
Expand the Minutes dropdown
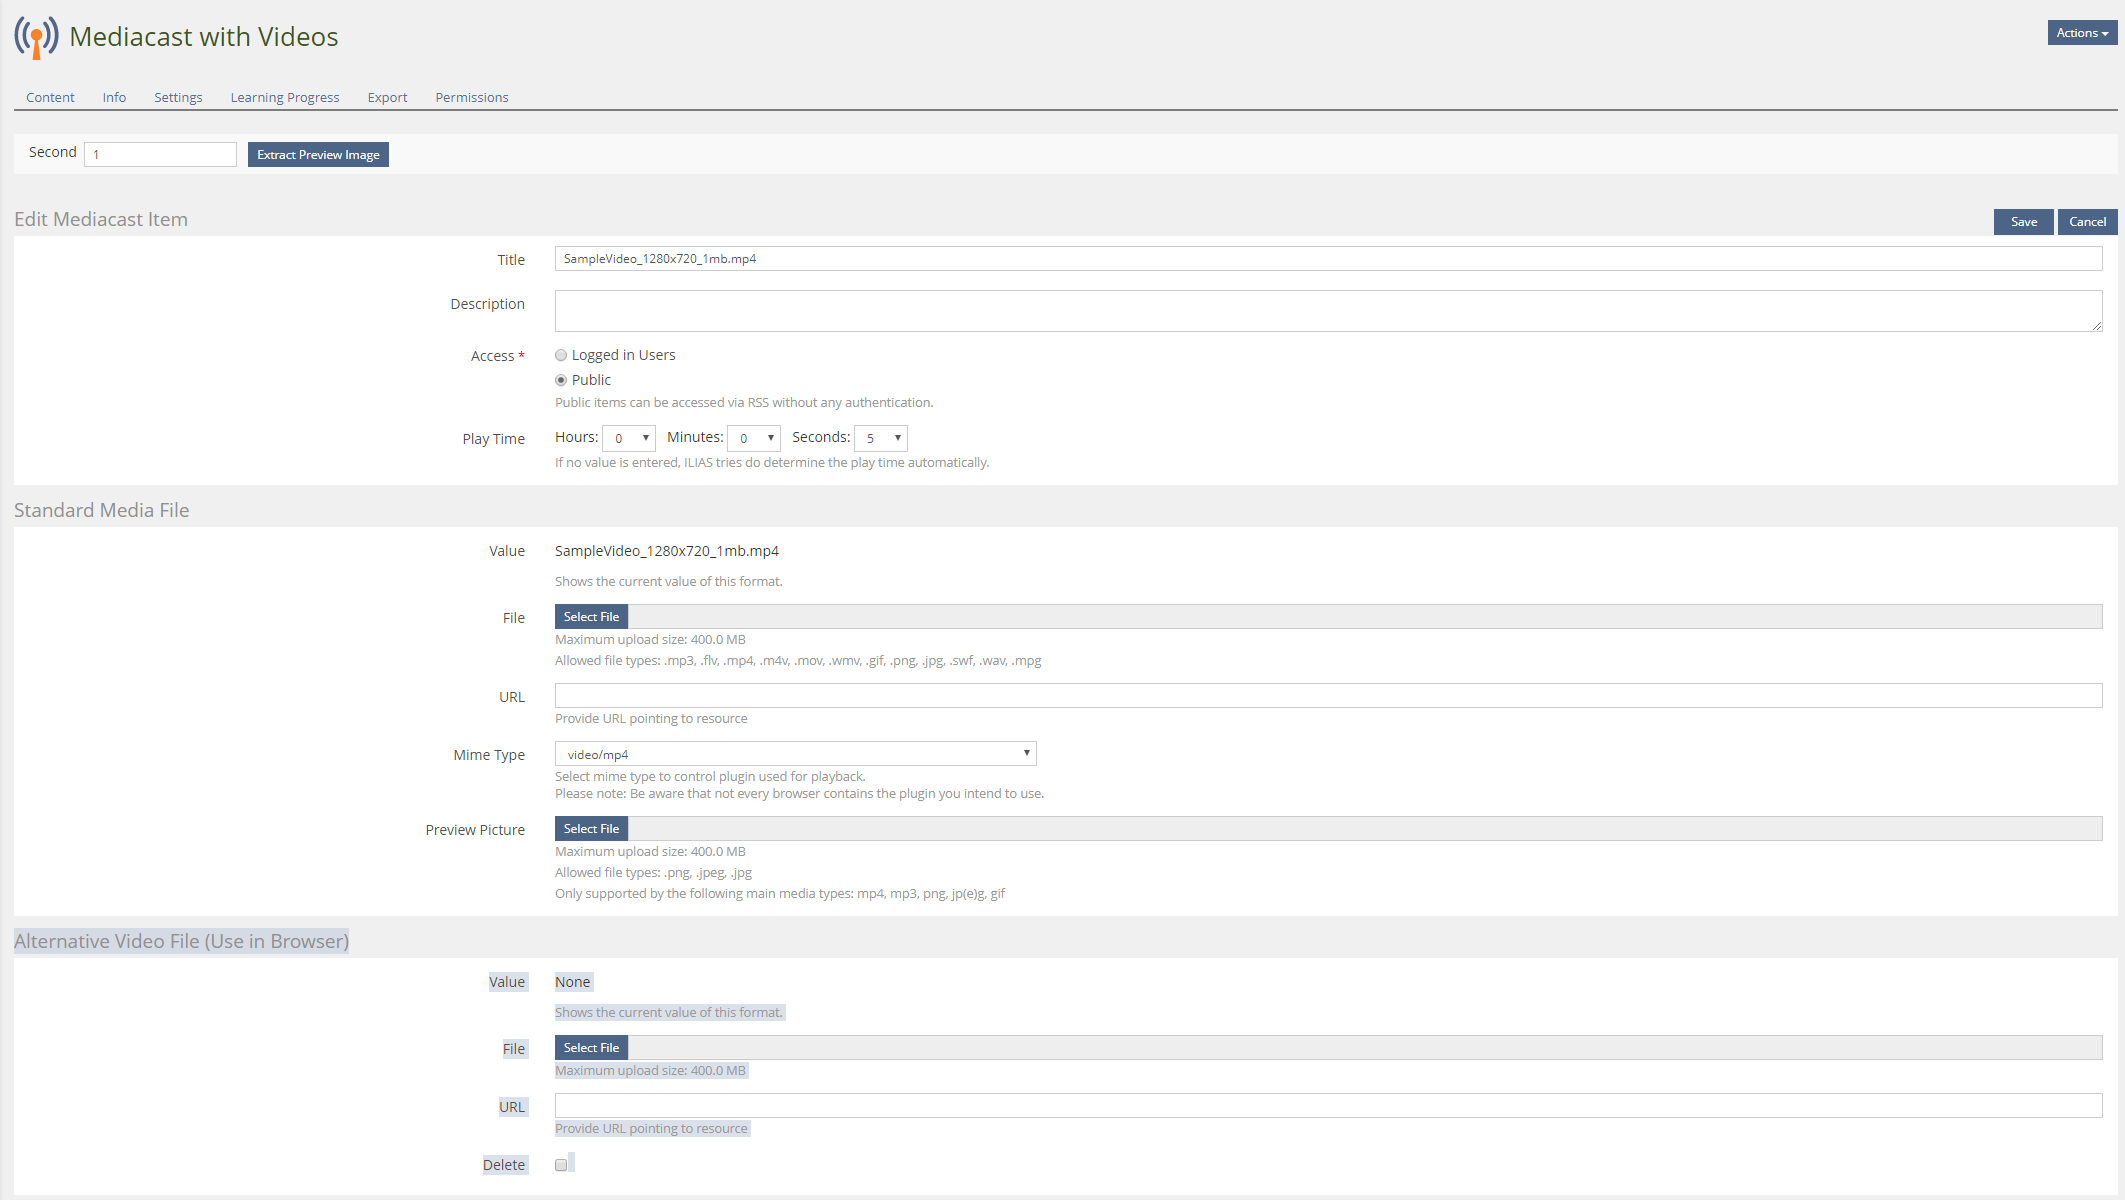pyautogui.click(x=754, y=438)
